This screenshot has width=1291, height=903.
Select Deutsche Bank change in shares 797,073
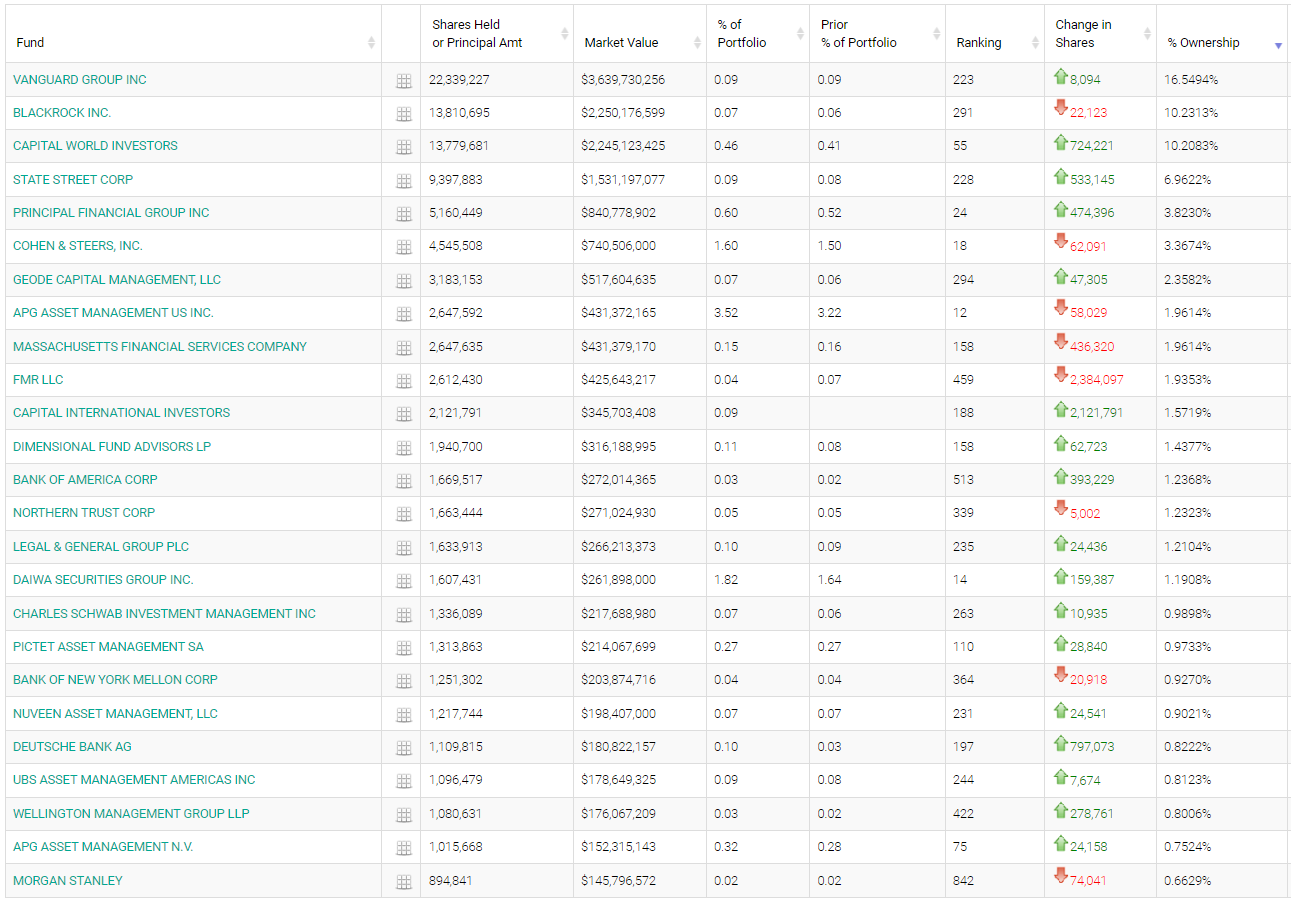pyautogui.click(x=1092, y=747)
